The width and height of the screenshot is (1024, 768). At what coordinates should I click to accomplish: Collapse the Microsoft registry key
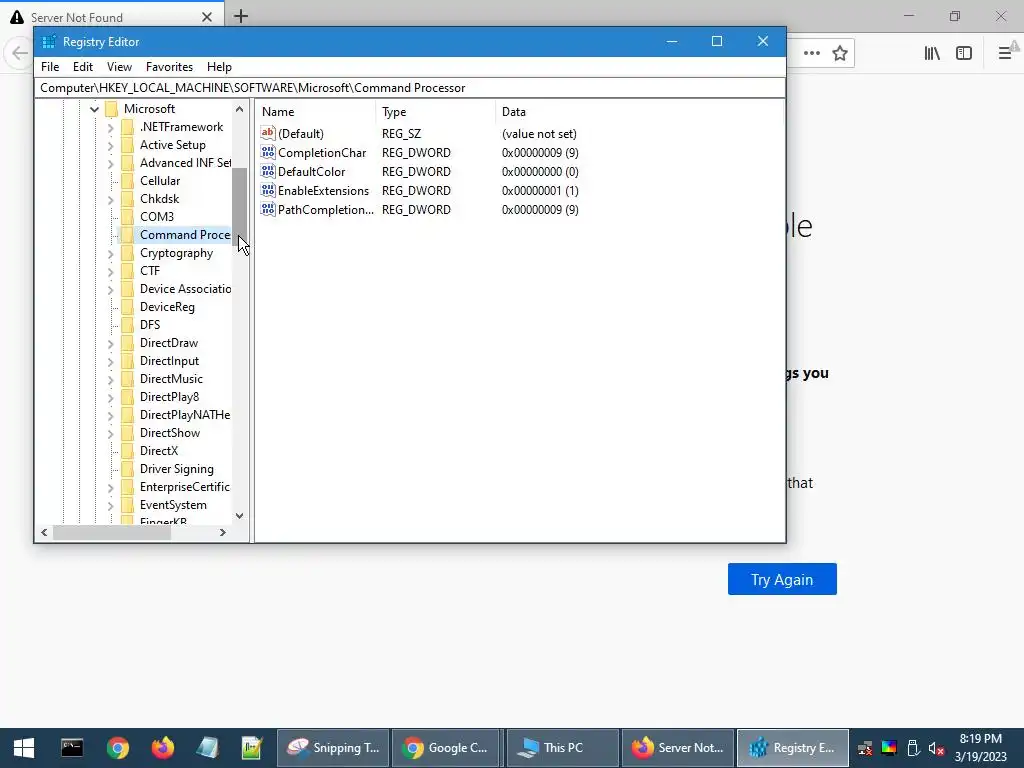coord(95,109)
